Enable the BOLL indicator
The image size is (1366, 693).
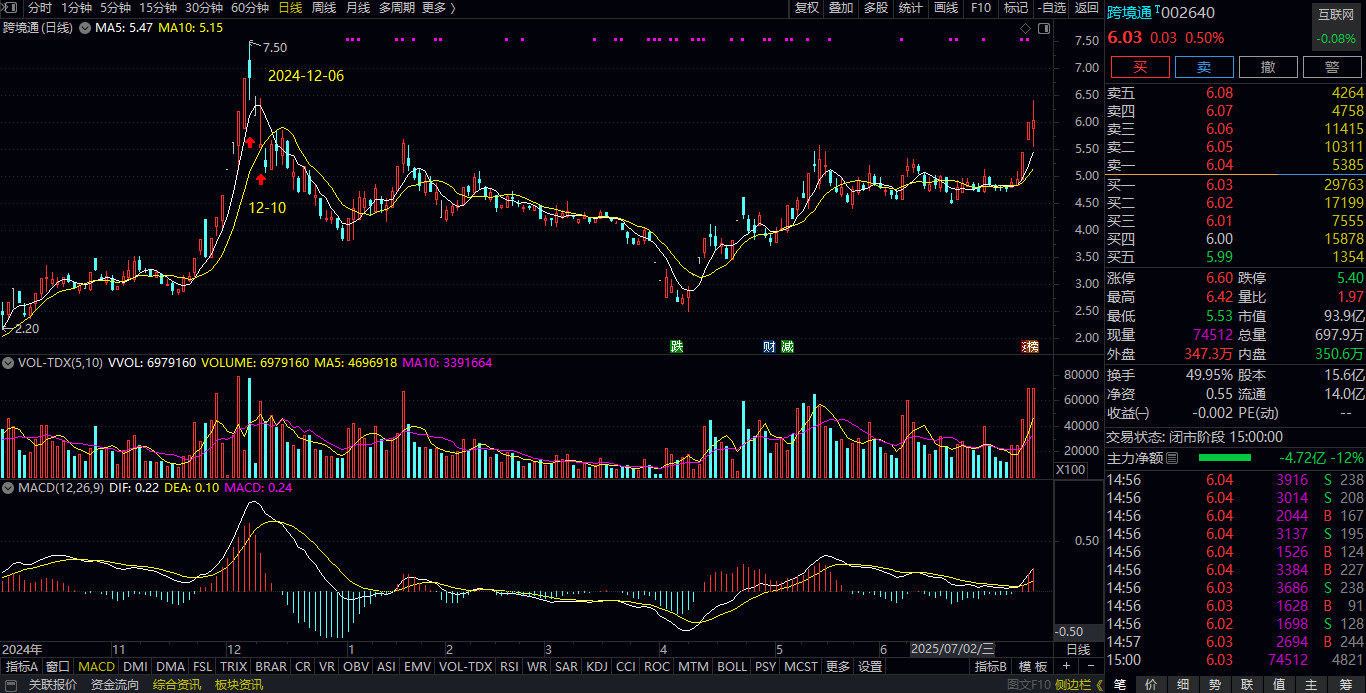coord(731,666)
